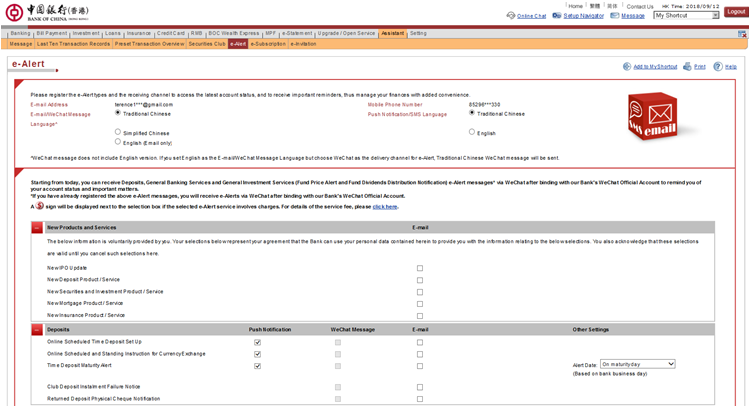Screen dimensions: 750x411
Task: Select Traditional Chinese for E-mail language
Action: [x=118, y=113]
